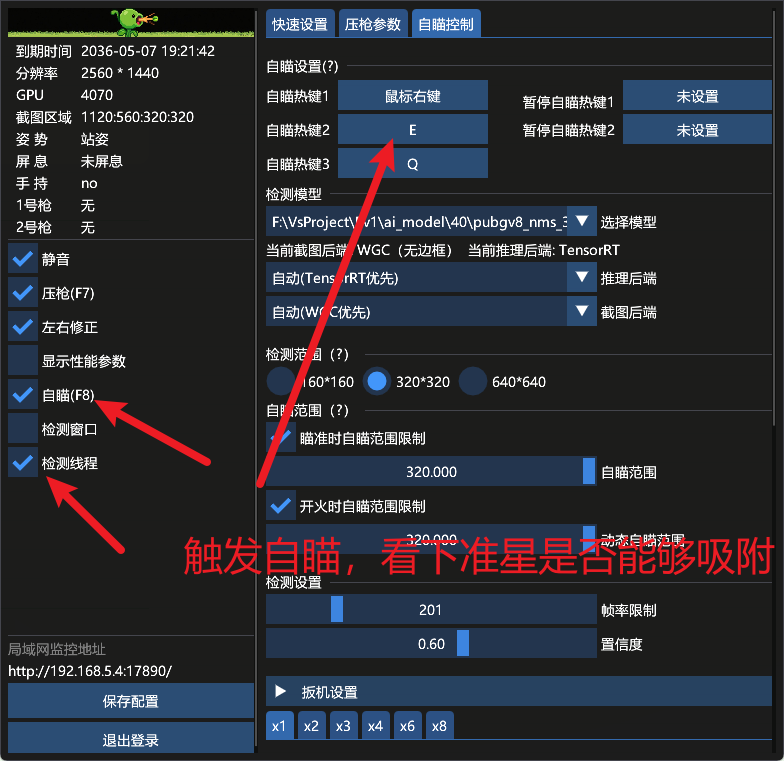Click the expiry time 2036-05-07 19:21:42
This screenshot has height=761, width=784.
148,51
